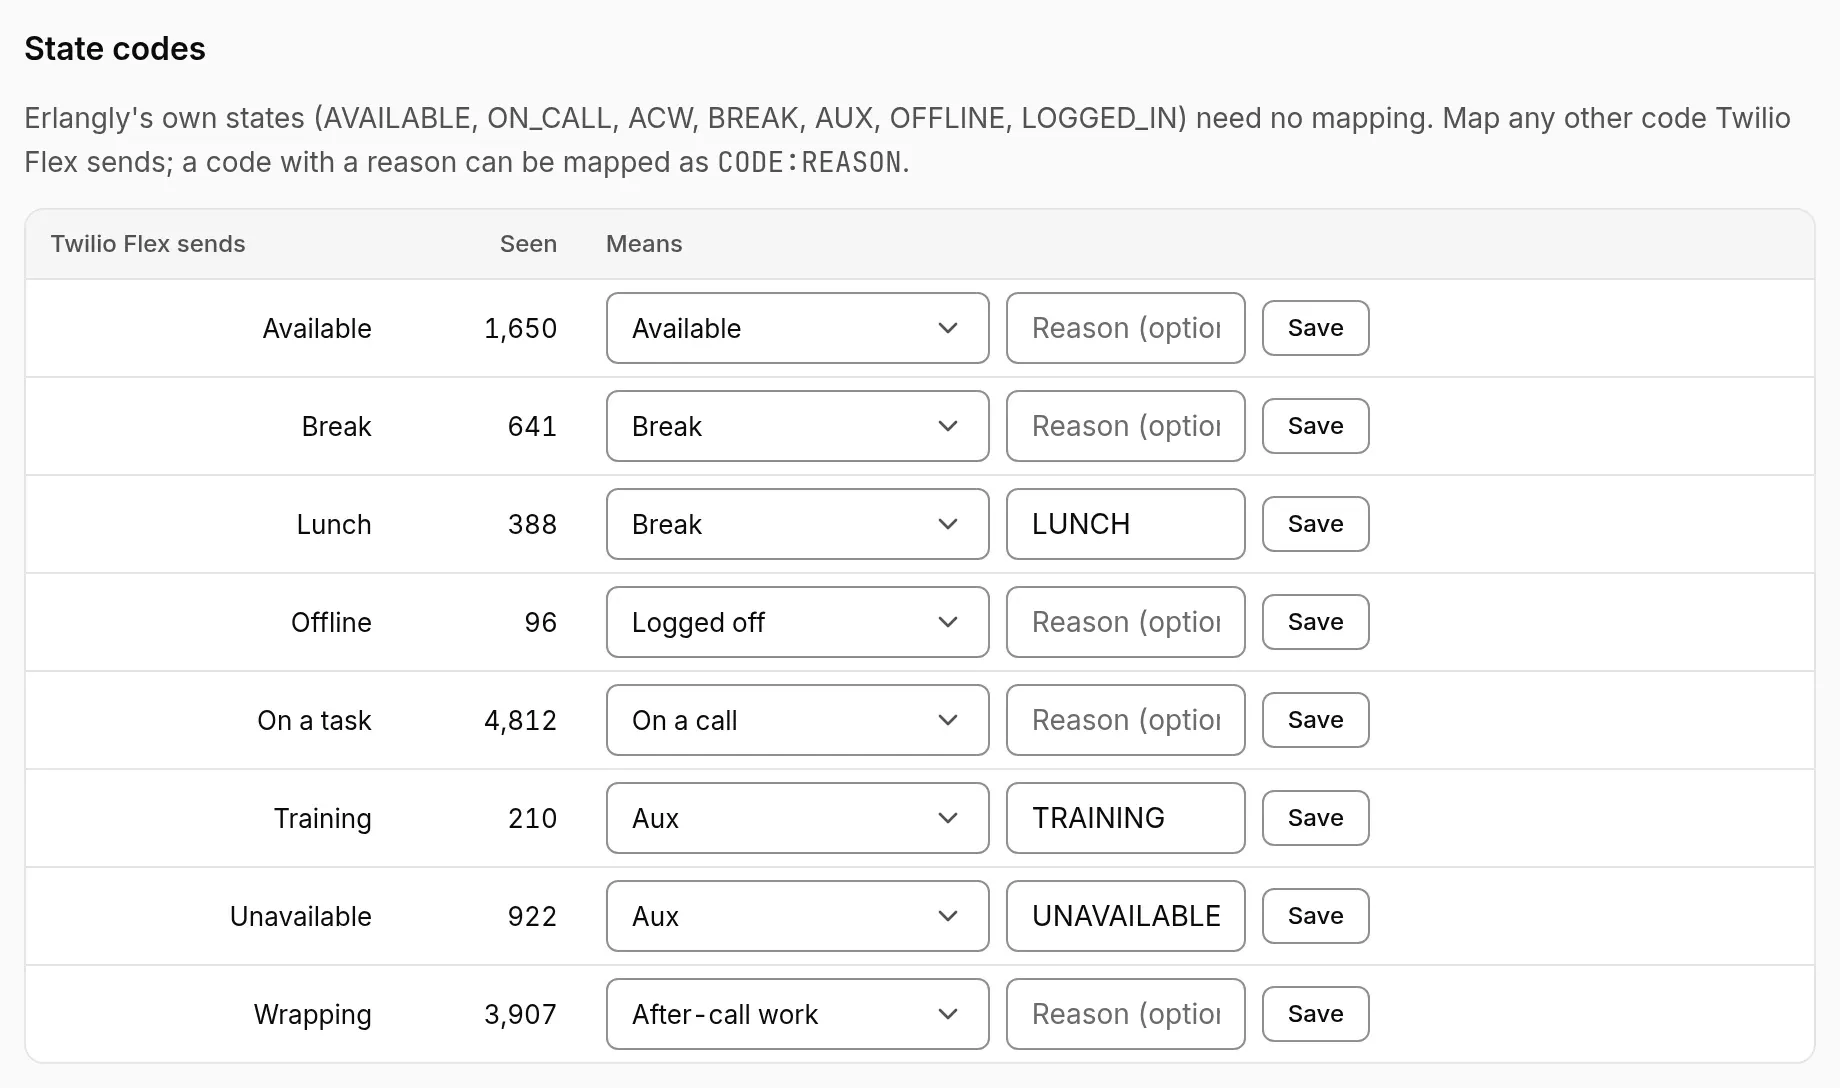Click the LUNCH reason field
The width and height of the screenshot is (1840, 1088).
click(1125, 524)
